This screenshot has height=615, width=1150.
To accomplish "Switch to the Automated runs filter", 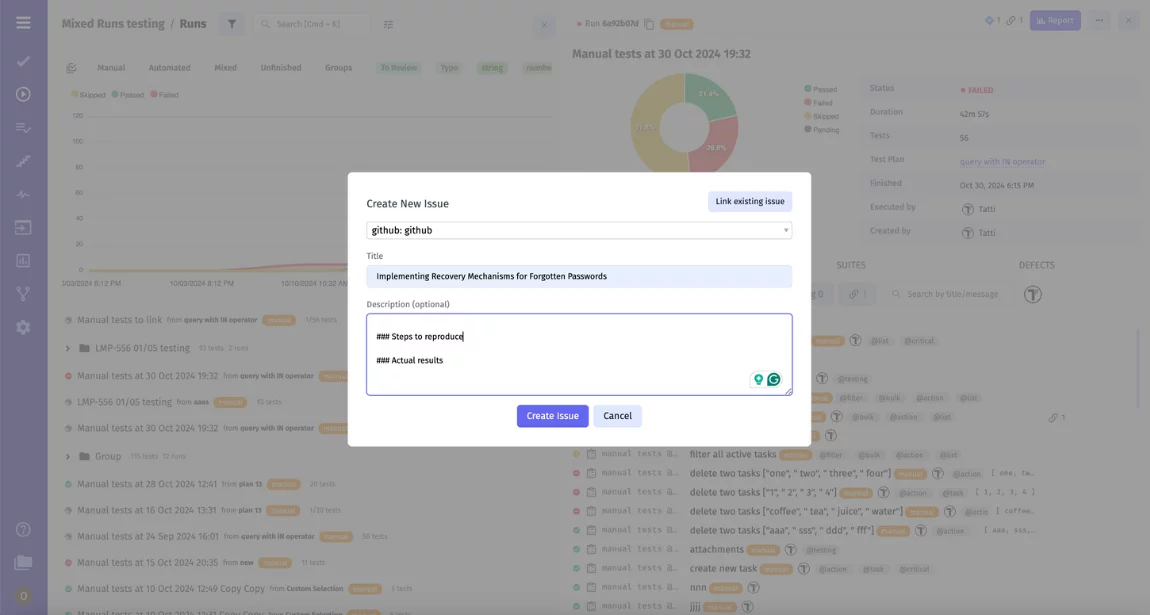I will pos(168,67).
